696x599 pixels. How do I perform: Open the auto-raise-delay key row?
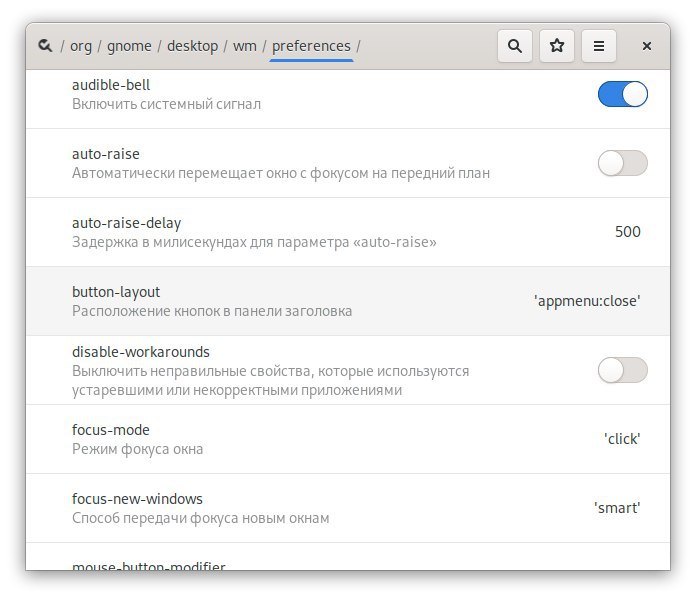(348, 232)
